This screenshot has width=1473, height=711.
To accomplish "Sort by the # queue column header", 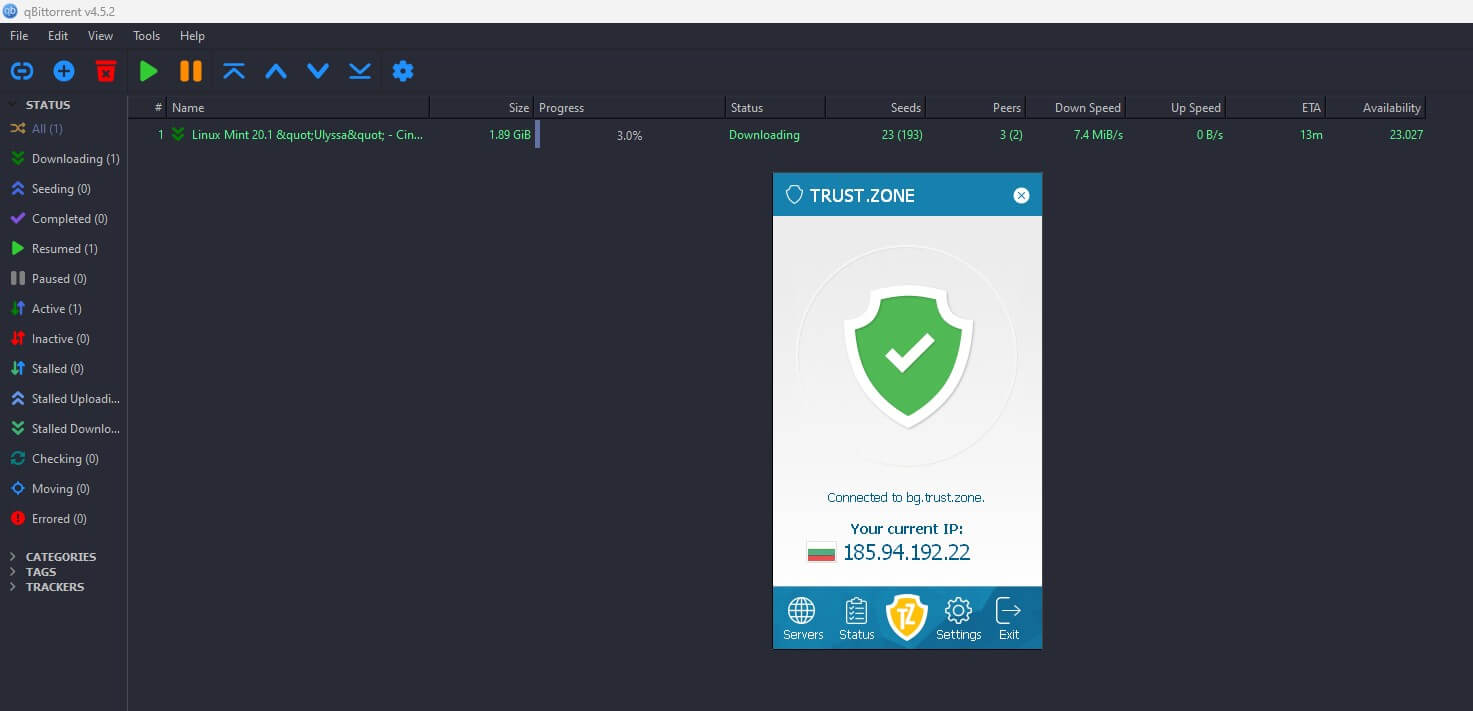I will tap(148, 108).
